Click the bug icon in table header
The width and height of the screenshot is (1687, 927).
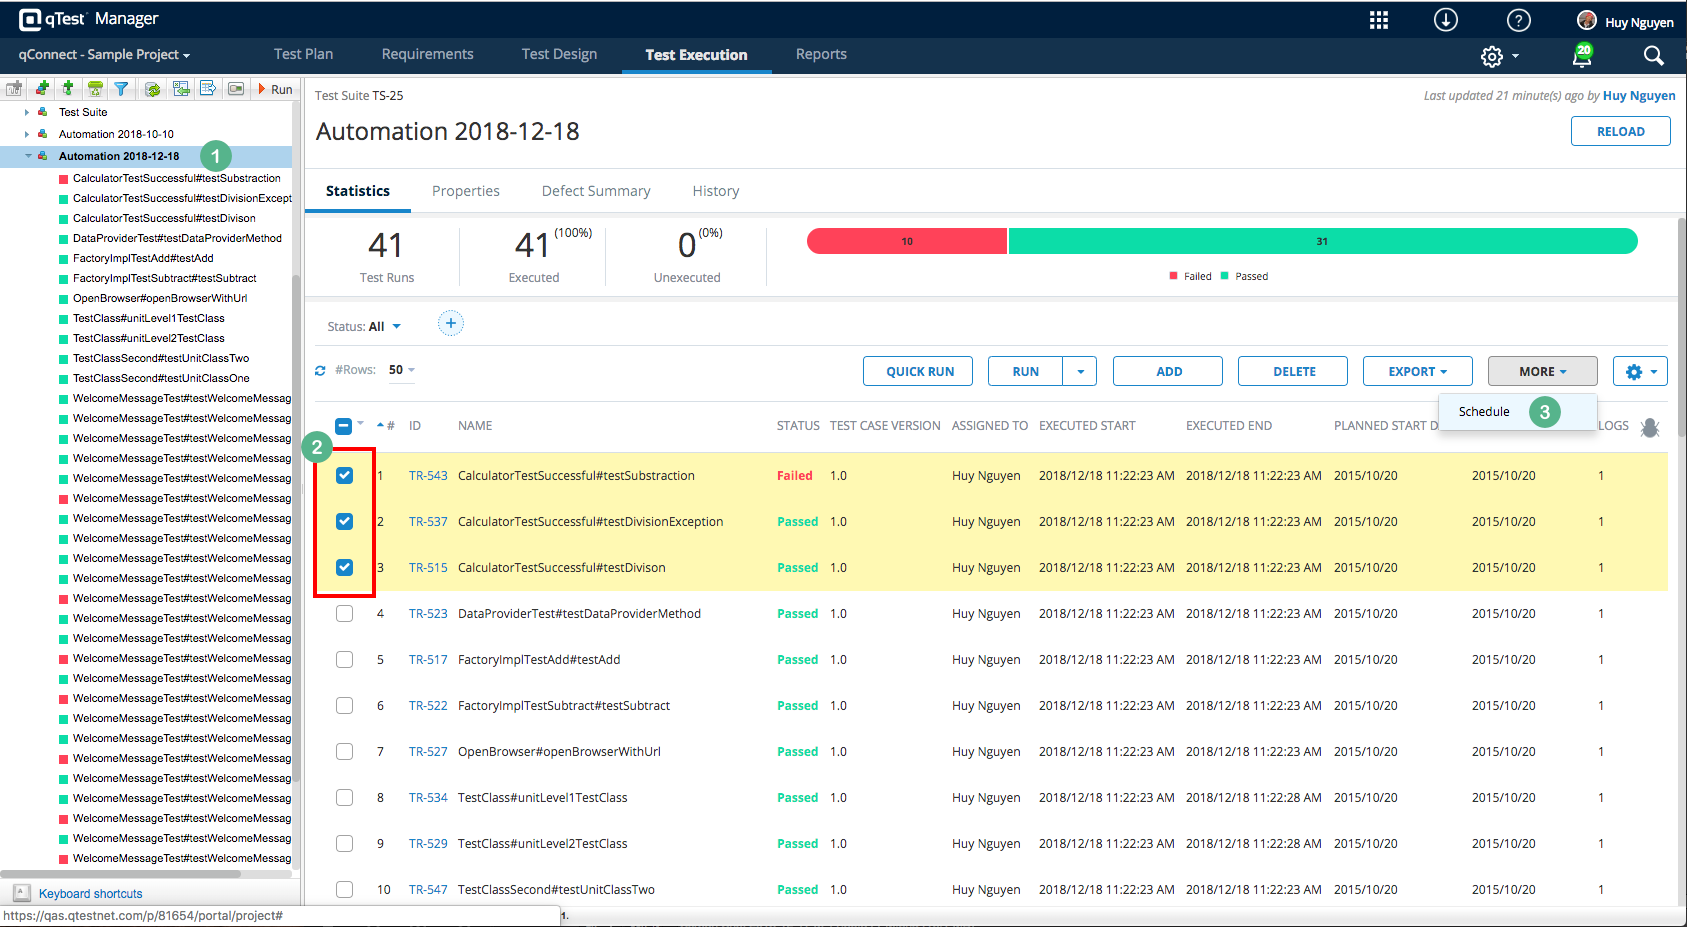coord(1650,427)
